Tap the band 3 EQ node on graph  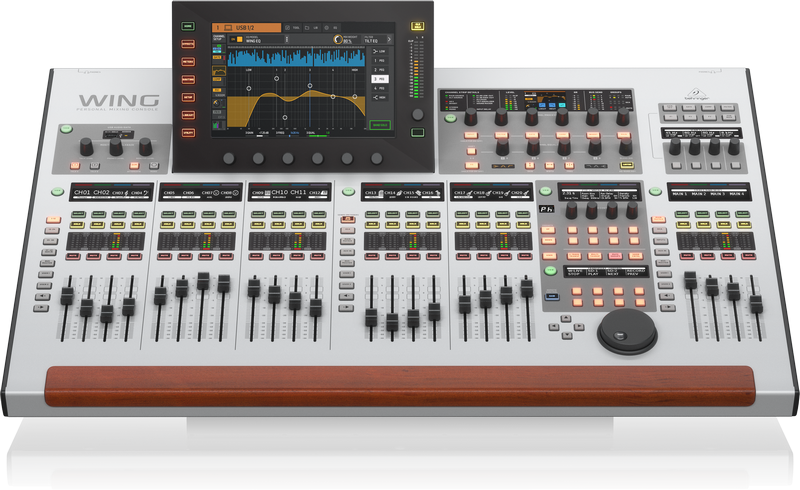[x=310, y=86]
